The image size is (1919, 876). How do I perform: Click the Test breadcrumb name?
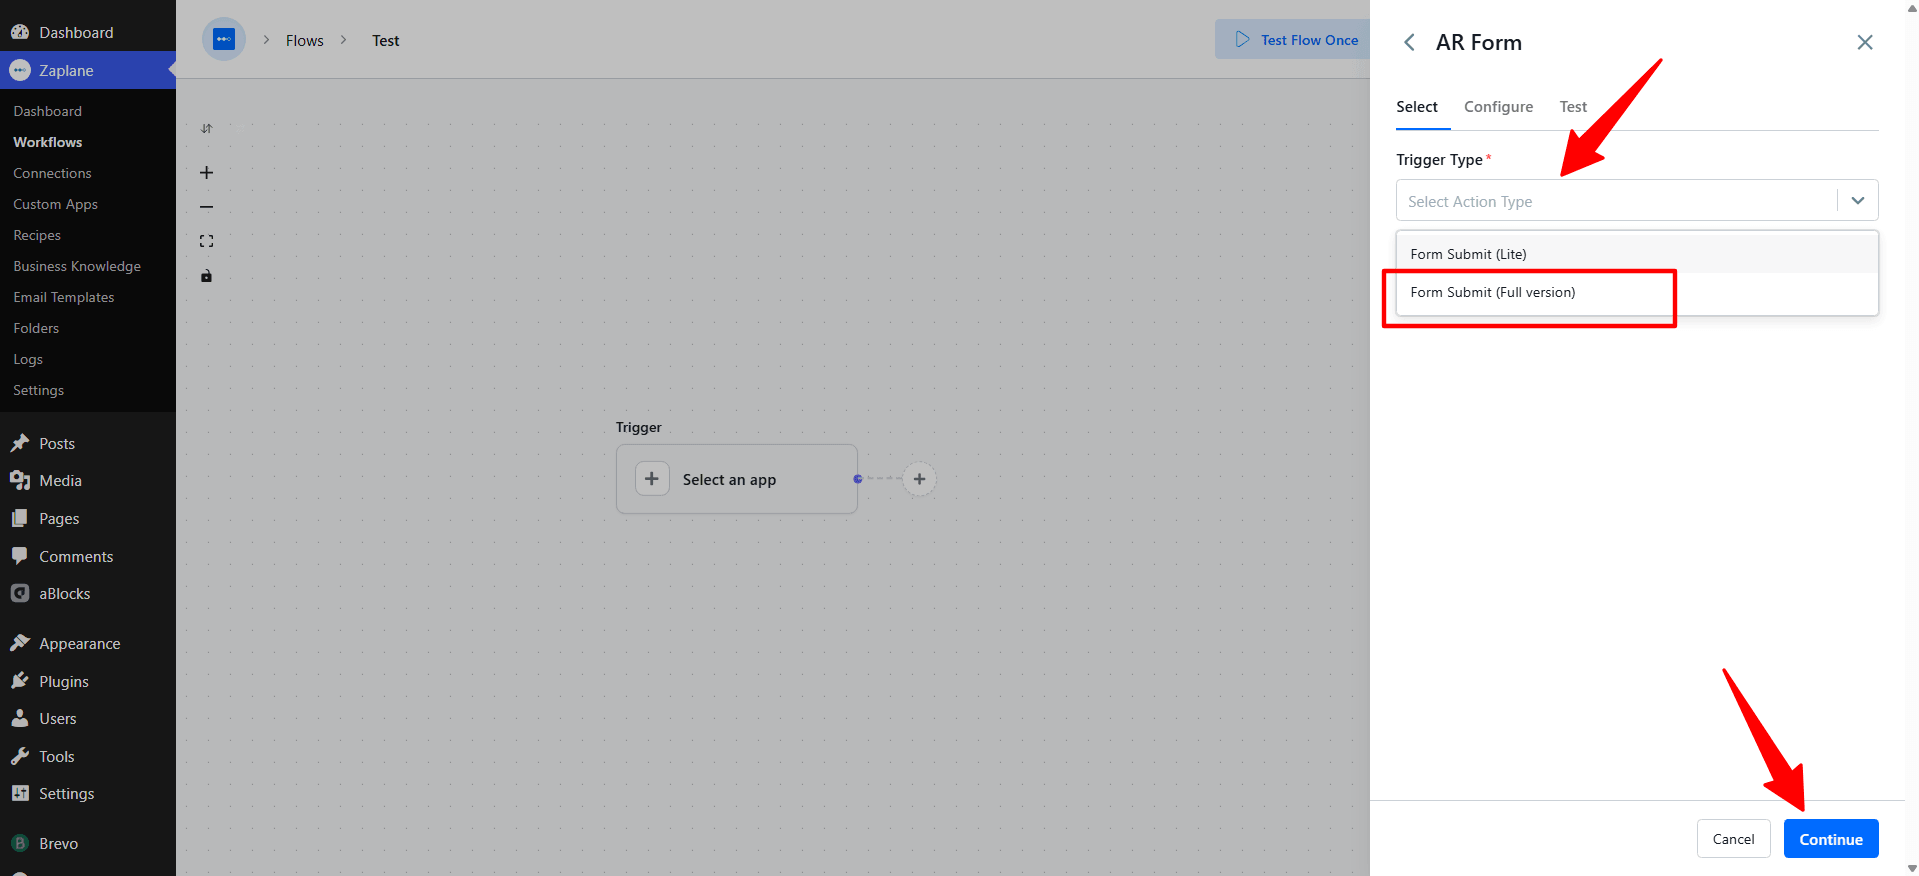[x=386, y=40]
